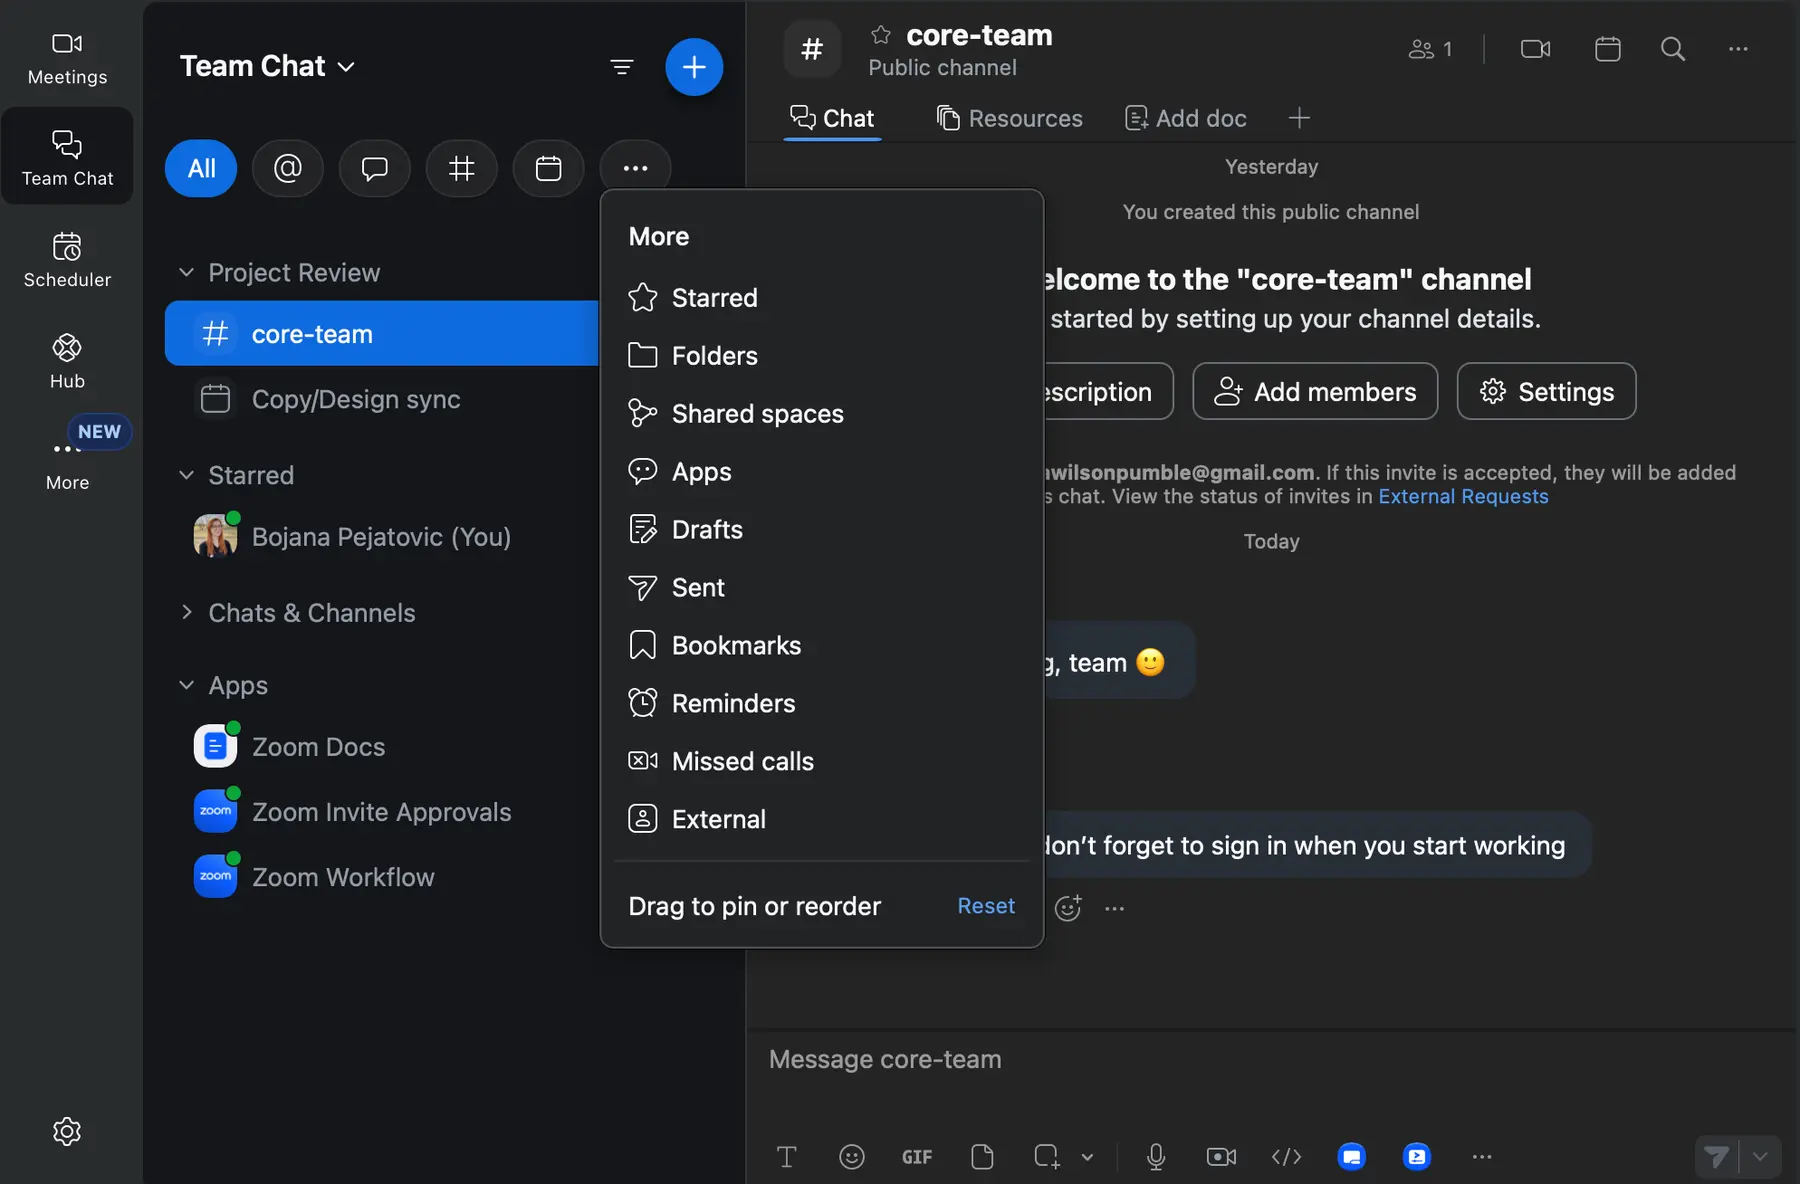1800x1184 pixels.
Task: Add reaction to the last message
Action: [1068, 908]
